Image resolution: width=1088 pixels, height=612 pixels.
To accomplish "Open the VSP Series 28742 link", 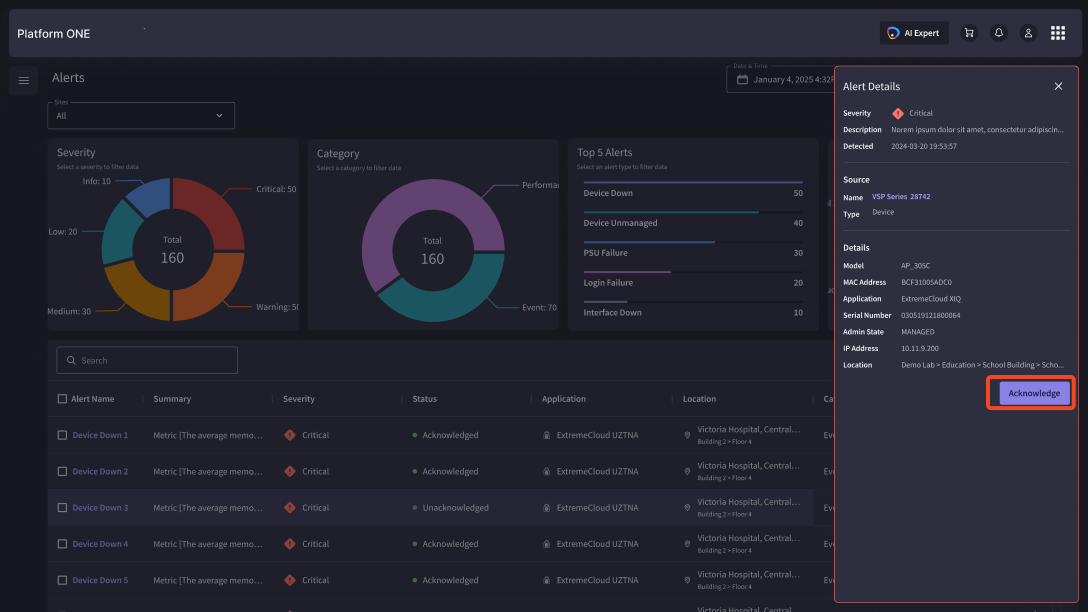I will (901, 196).
